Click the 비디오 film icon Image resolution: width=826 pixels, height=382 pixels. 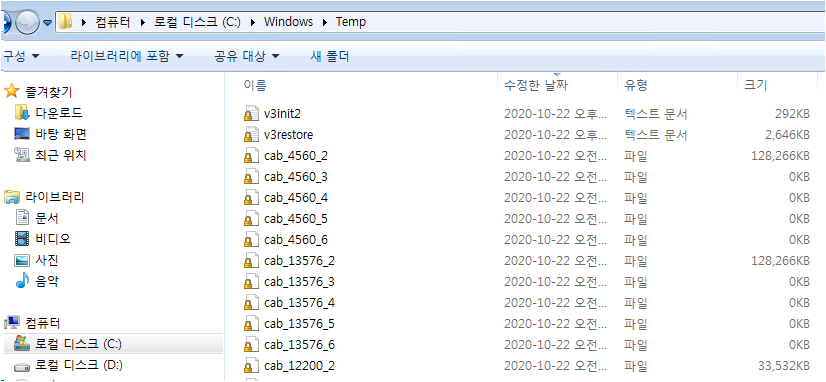click(22, 239)
